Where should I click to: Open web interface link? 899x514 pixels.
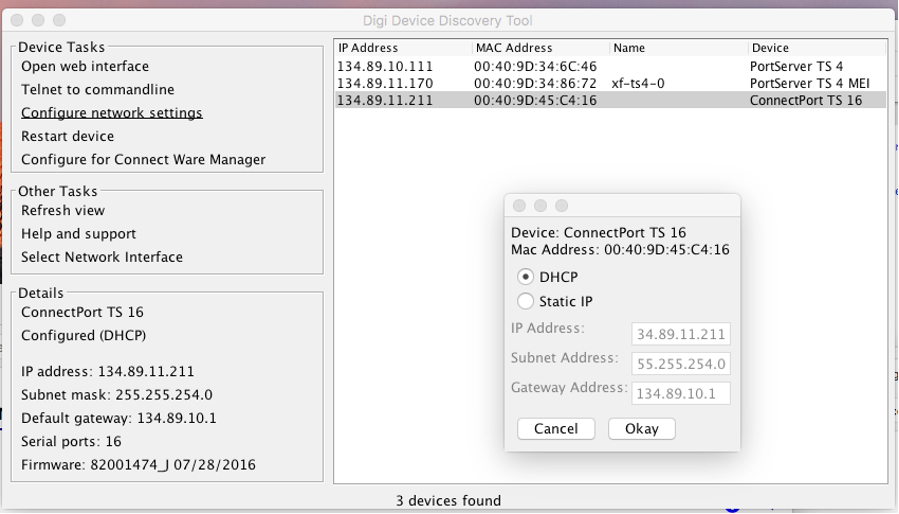pos(85,66)
